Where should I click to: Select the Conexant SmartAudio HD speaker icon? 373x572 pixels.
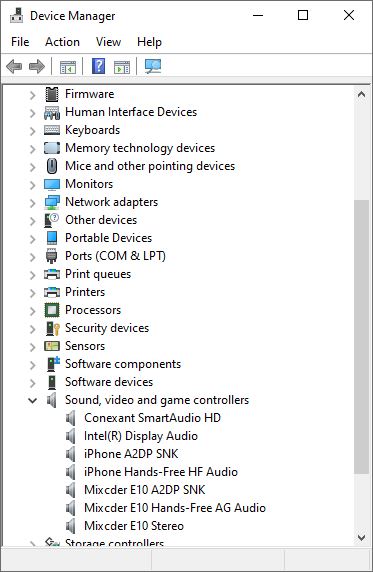click(70, 418)
